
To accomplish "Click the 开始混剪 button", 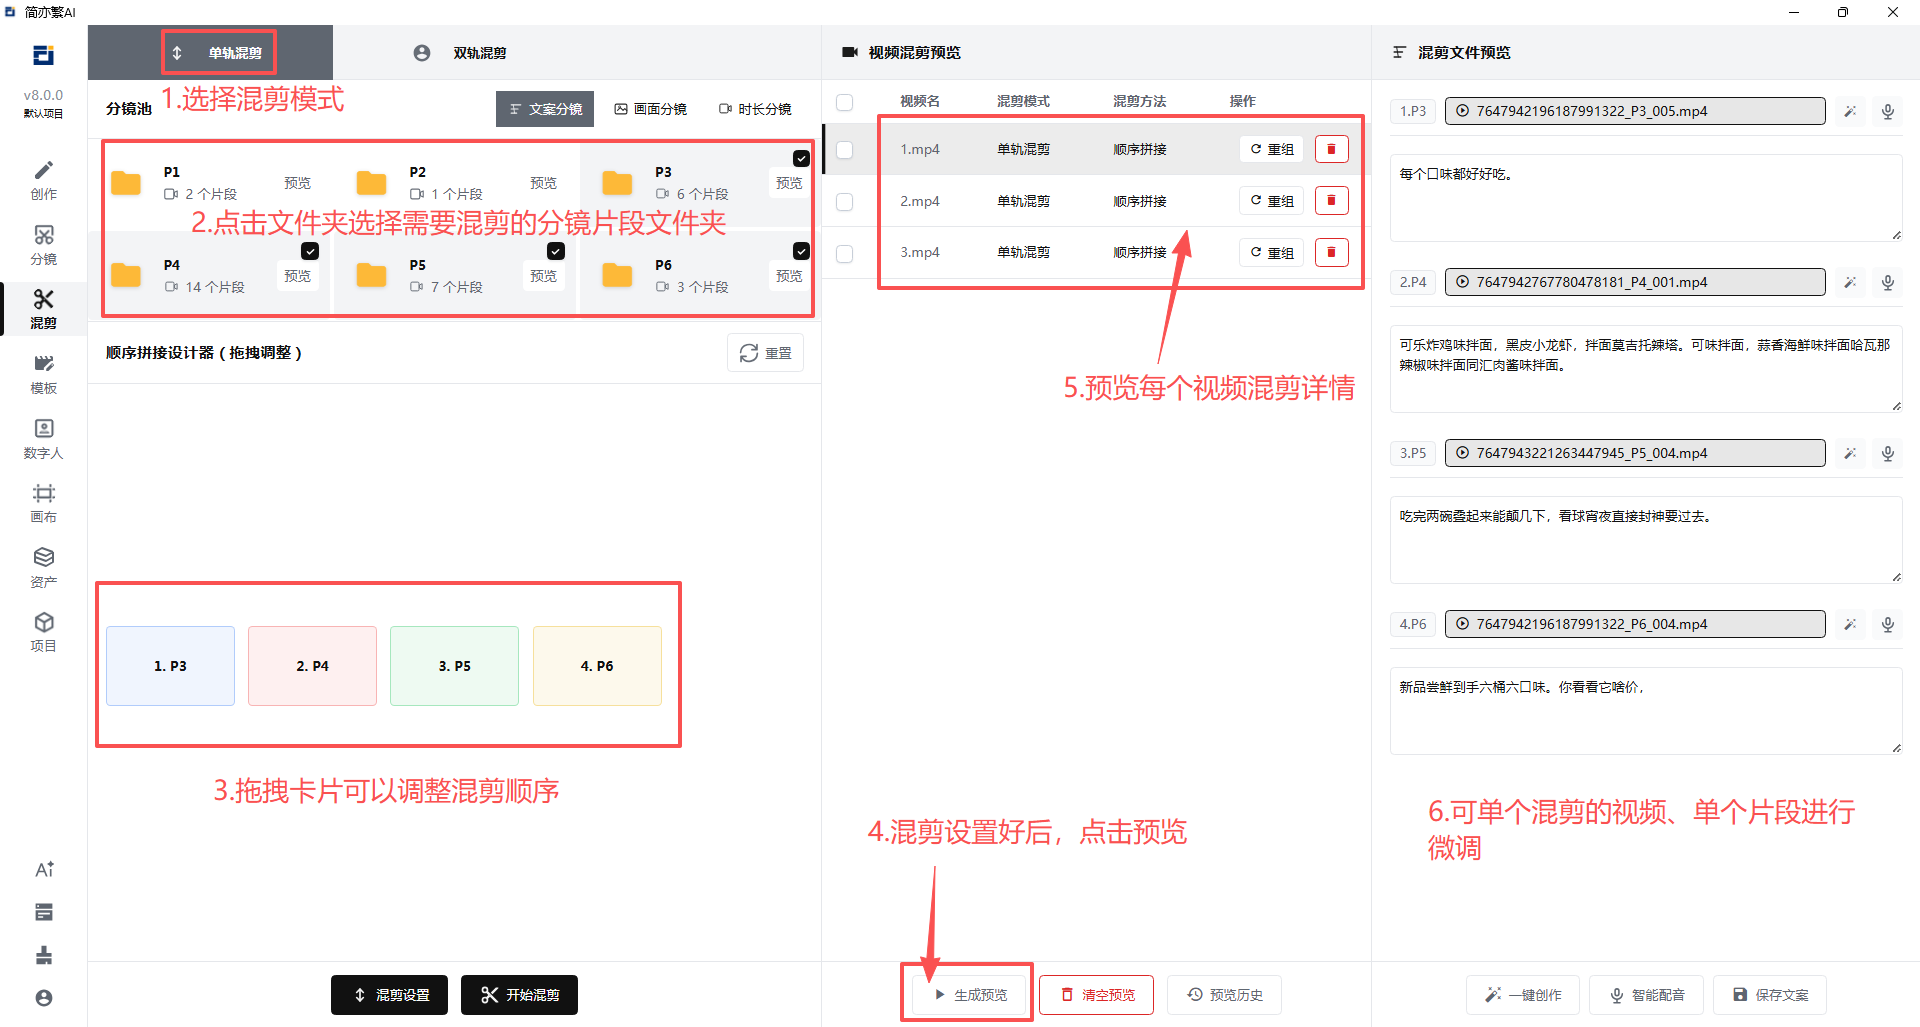I will coord(519,995).
